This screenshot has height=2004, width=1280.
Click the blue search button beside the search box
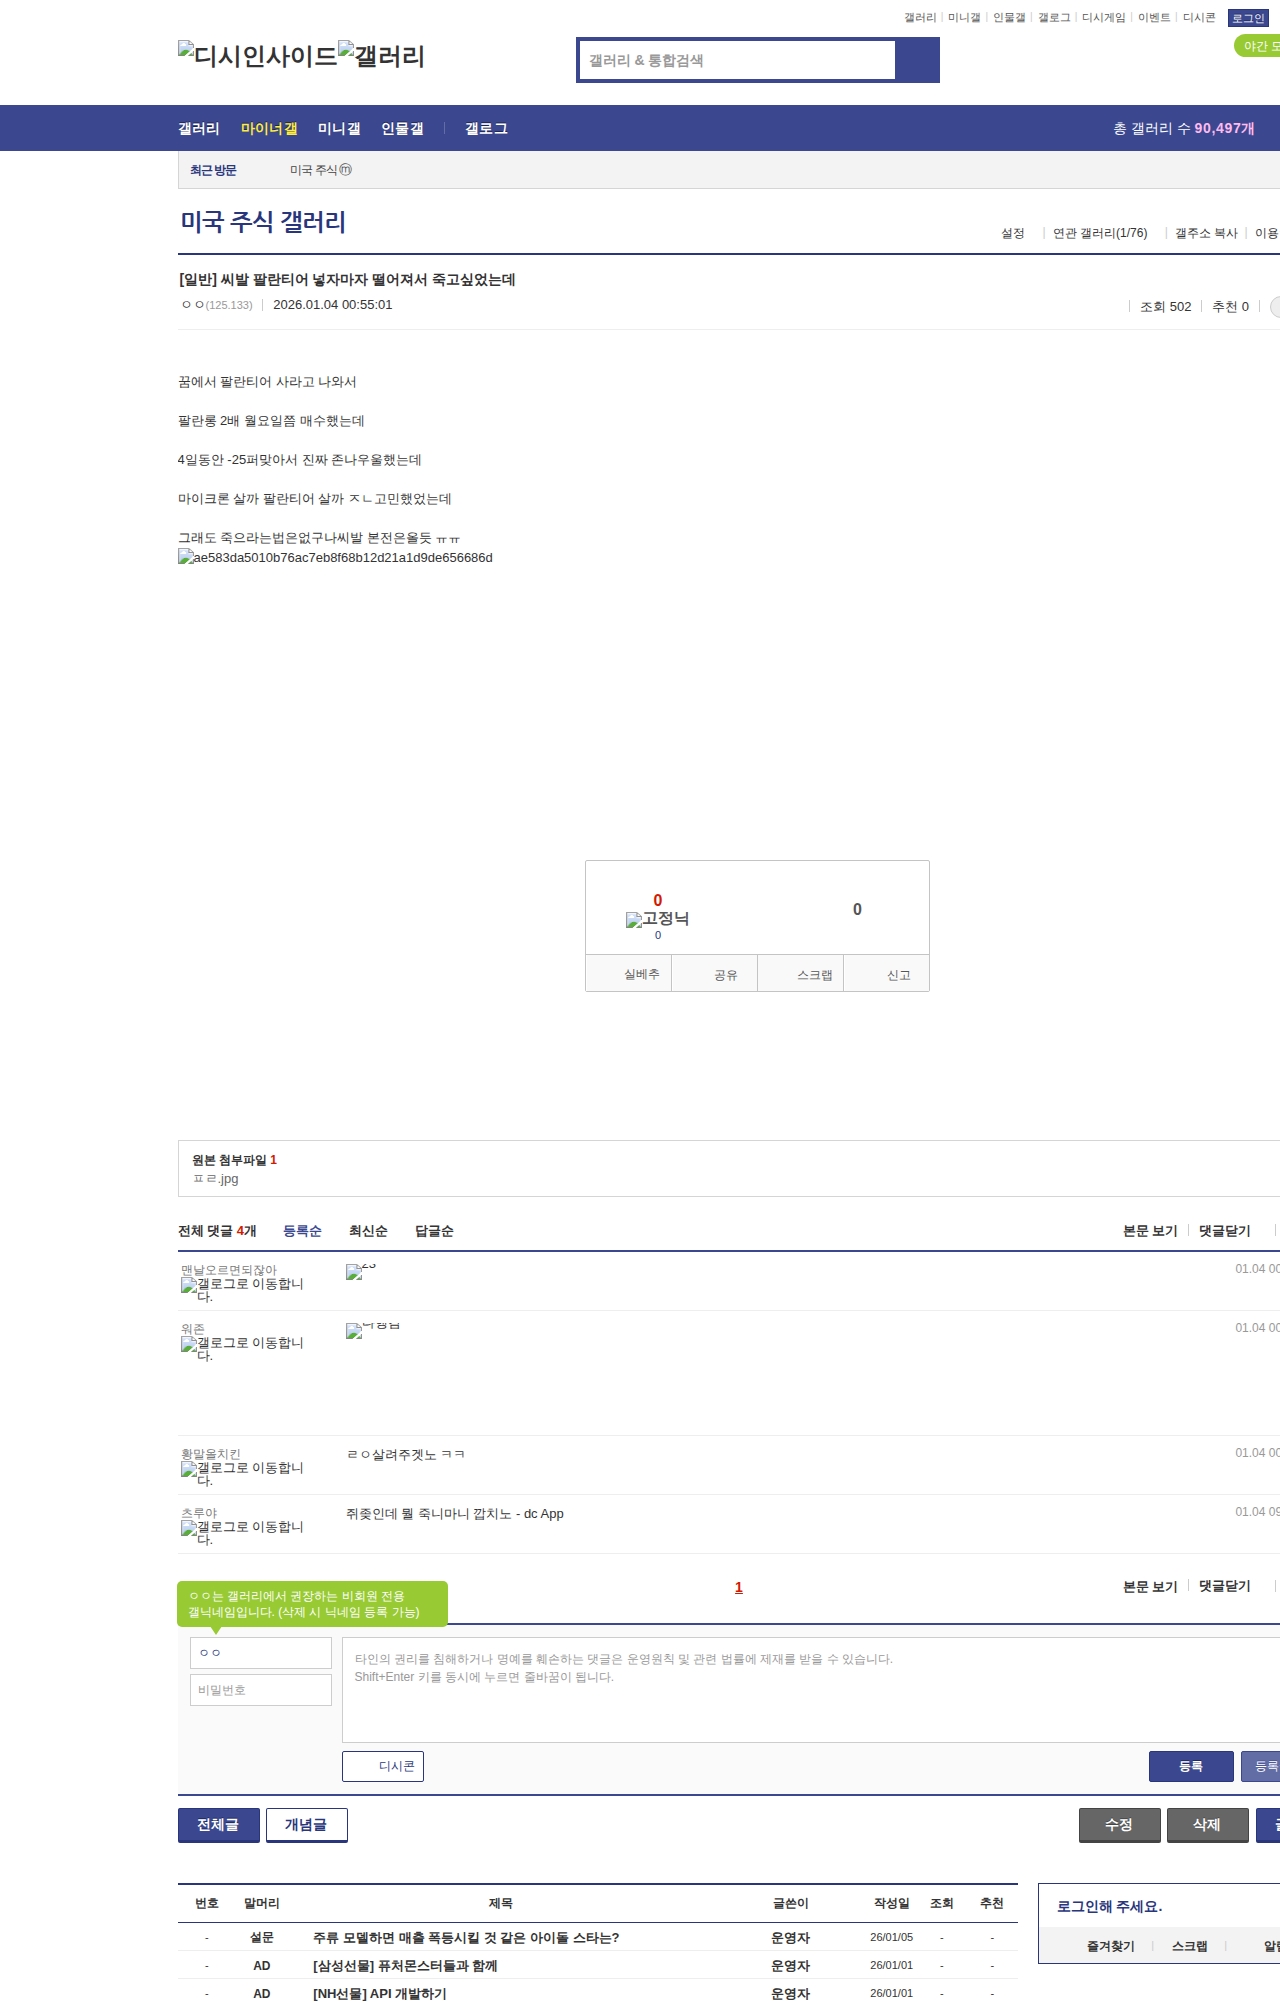pyautogui.click(x=918, y=60)
